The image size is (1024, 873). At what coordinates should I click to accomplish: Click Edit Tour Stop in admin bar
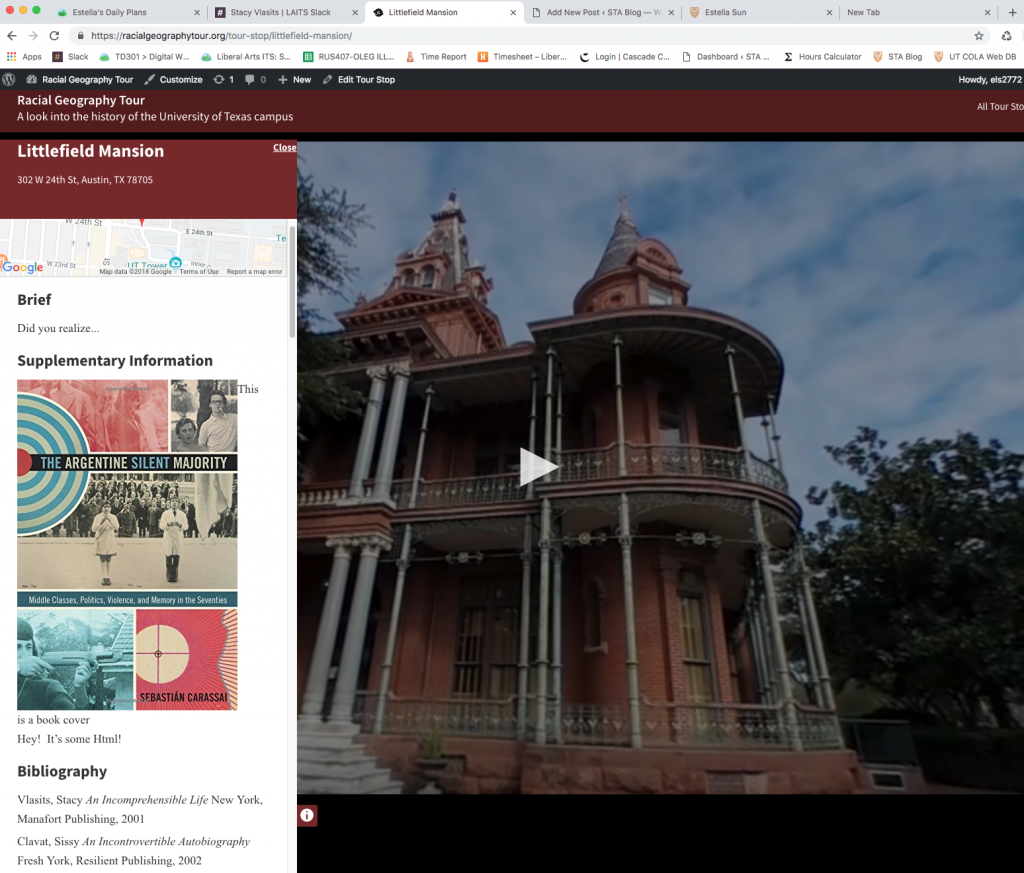tap(357, 79)
